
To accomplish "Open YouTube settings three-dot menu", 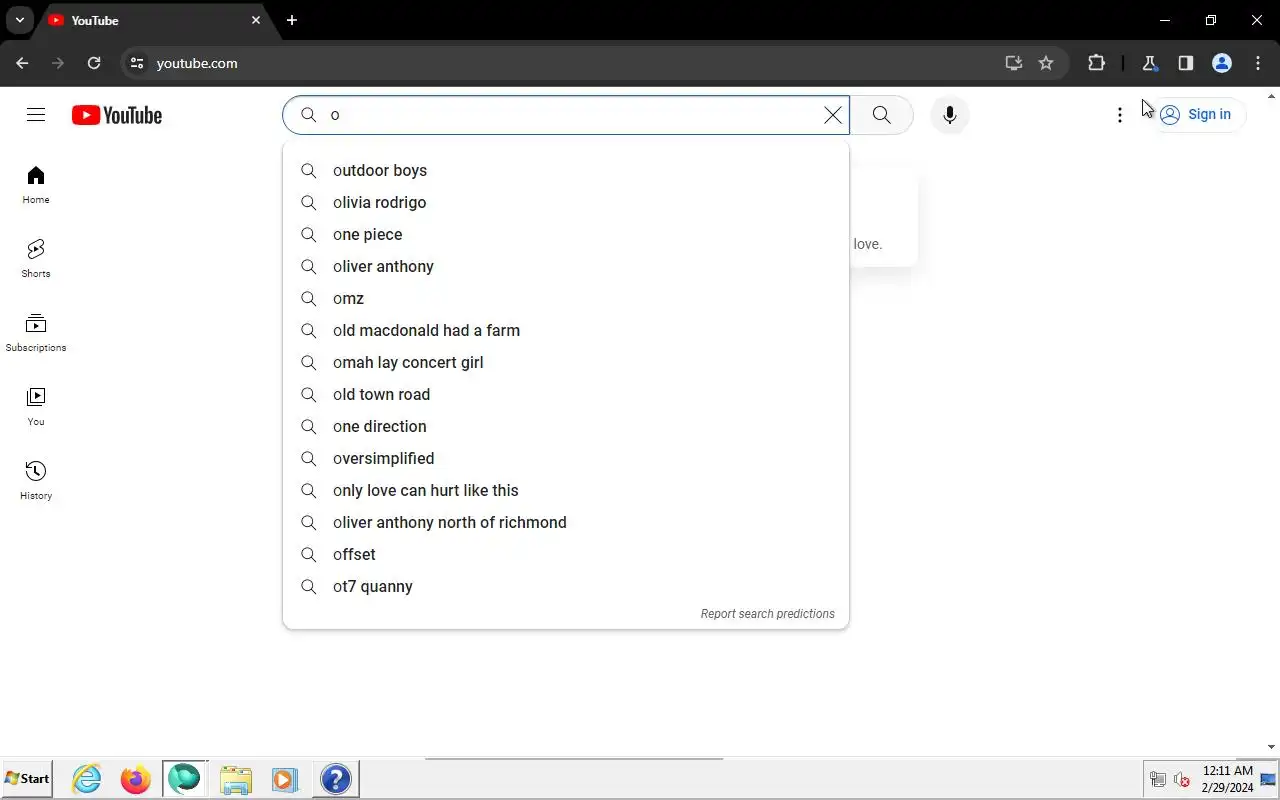I will click(1120, 115).
